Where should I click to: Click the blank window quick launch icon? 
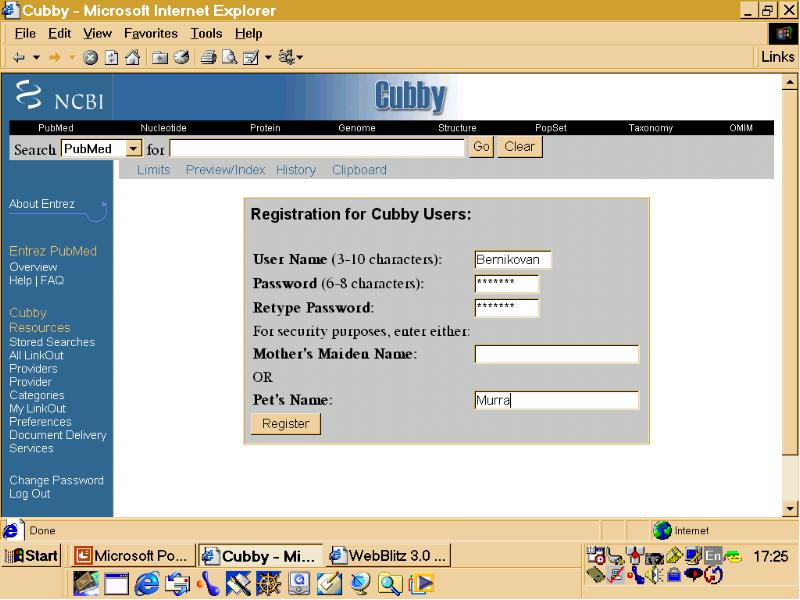[116, 584]
